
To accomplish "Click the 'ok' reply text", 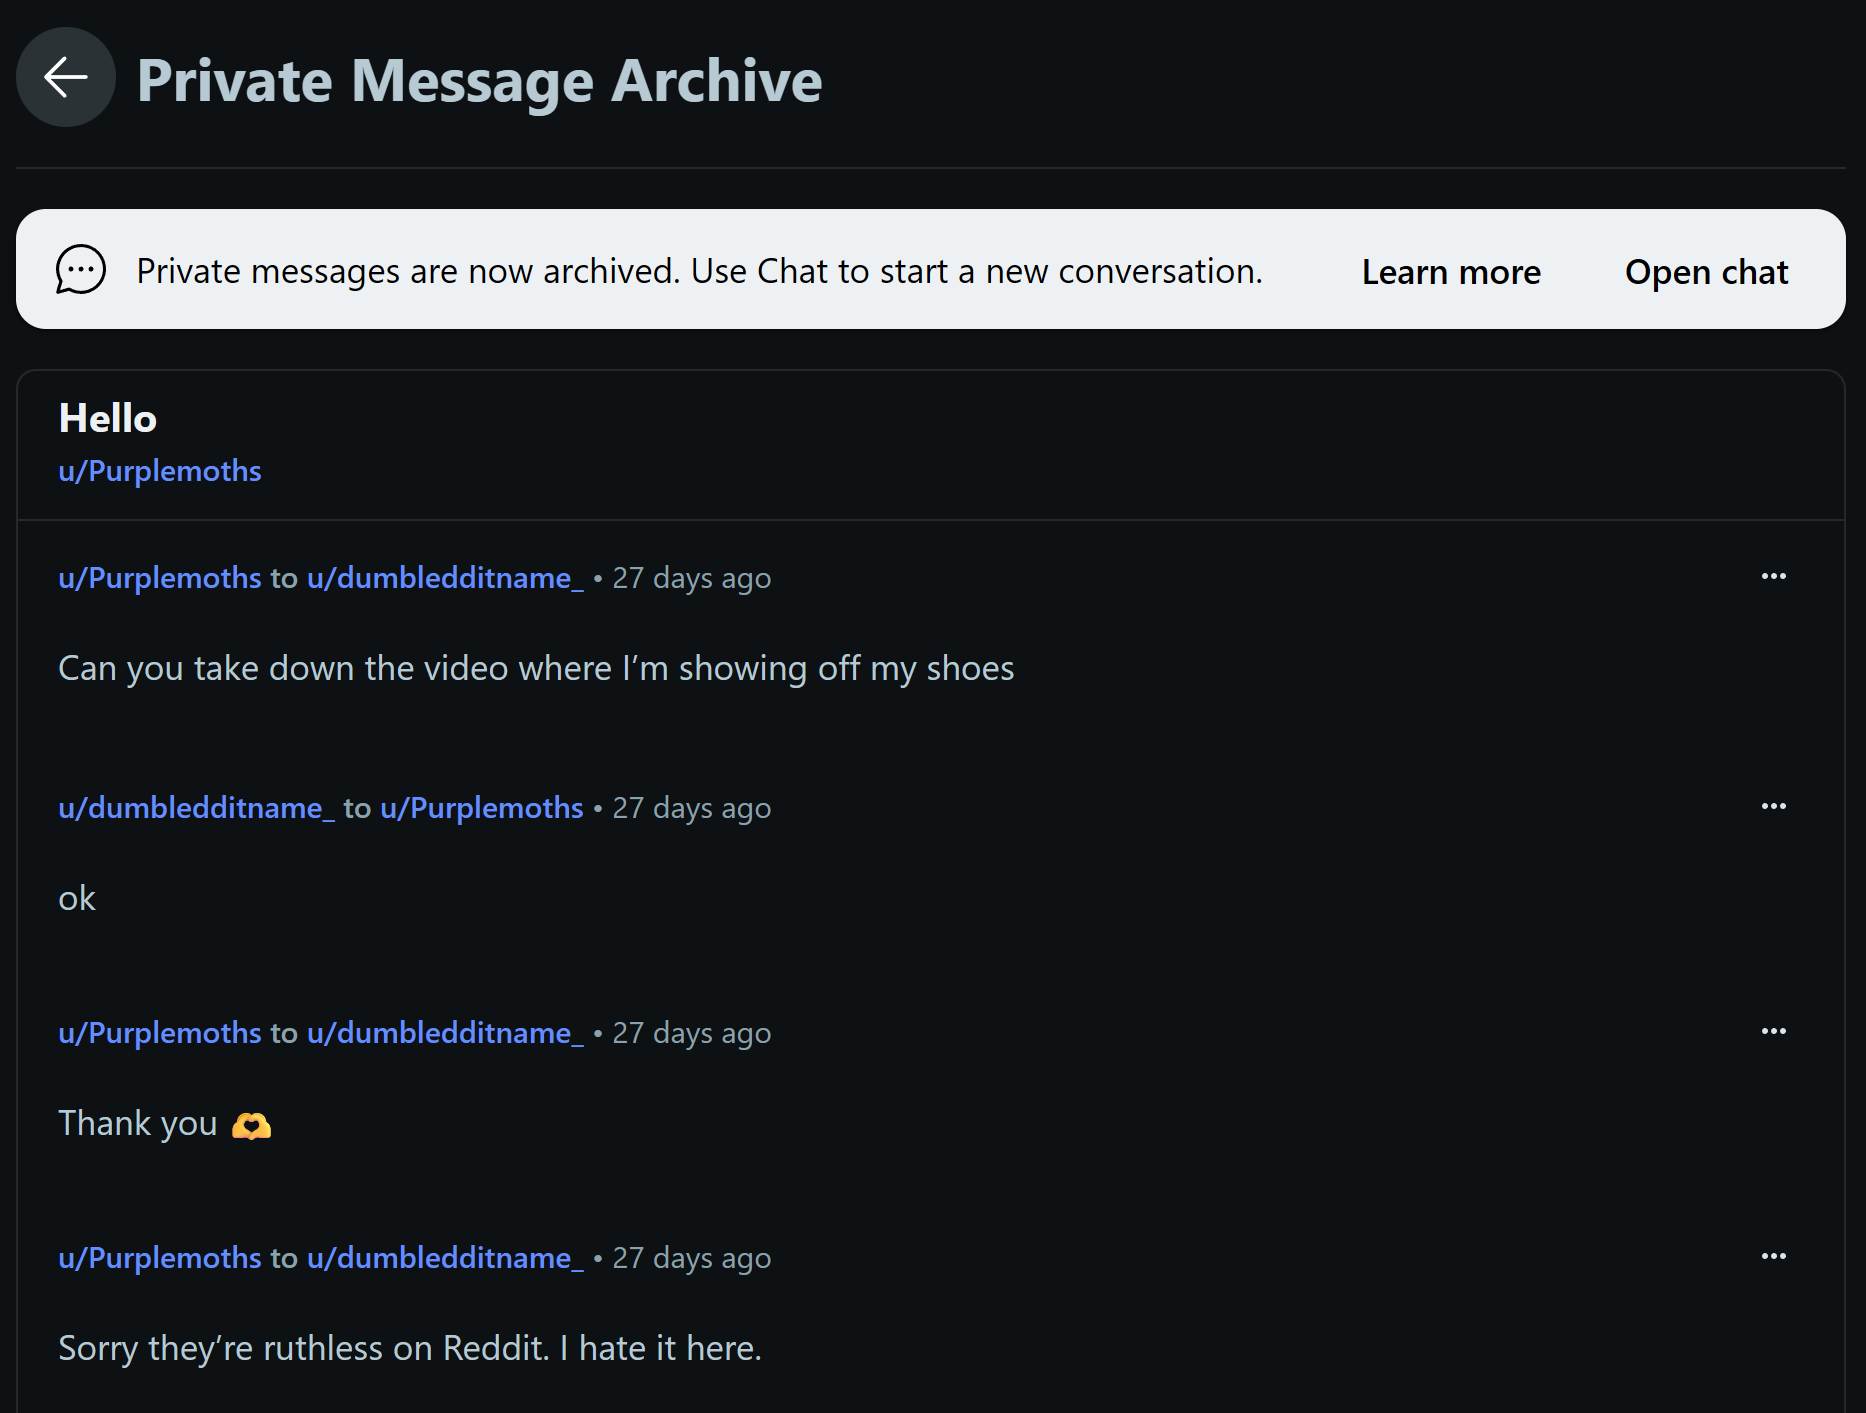I will coord(77,898).
